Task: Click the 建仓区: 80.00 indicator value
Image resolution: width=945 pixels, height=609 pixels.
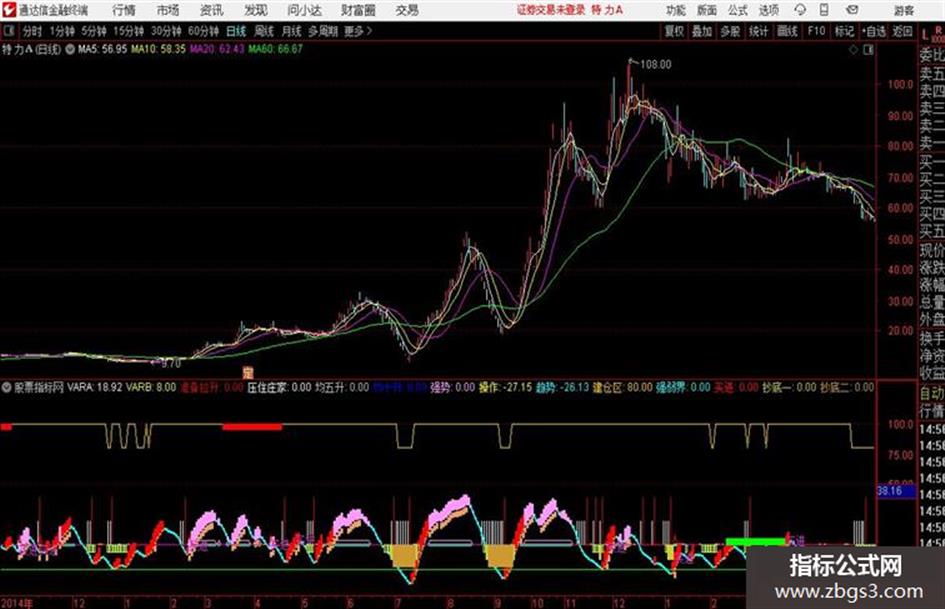Action: pos(623,387)
